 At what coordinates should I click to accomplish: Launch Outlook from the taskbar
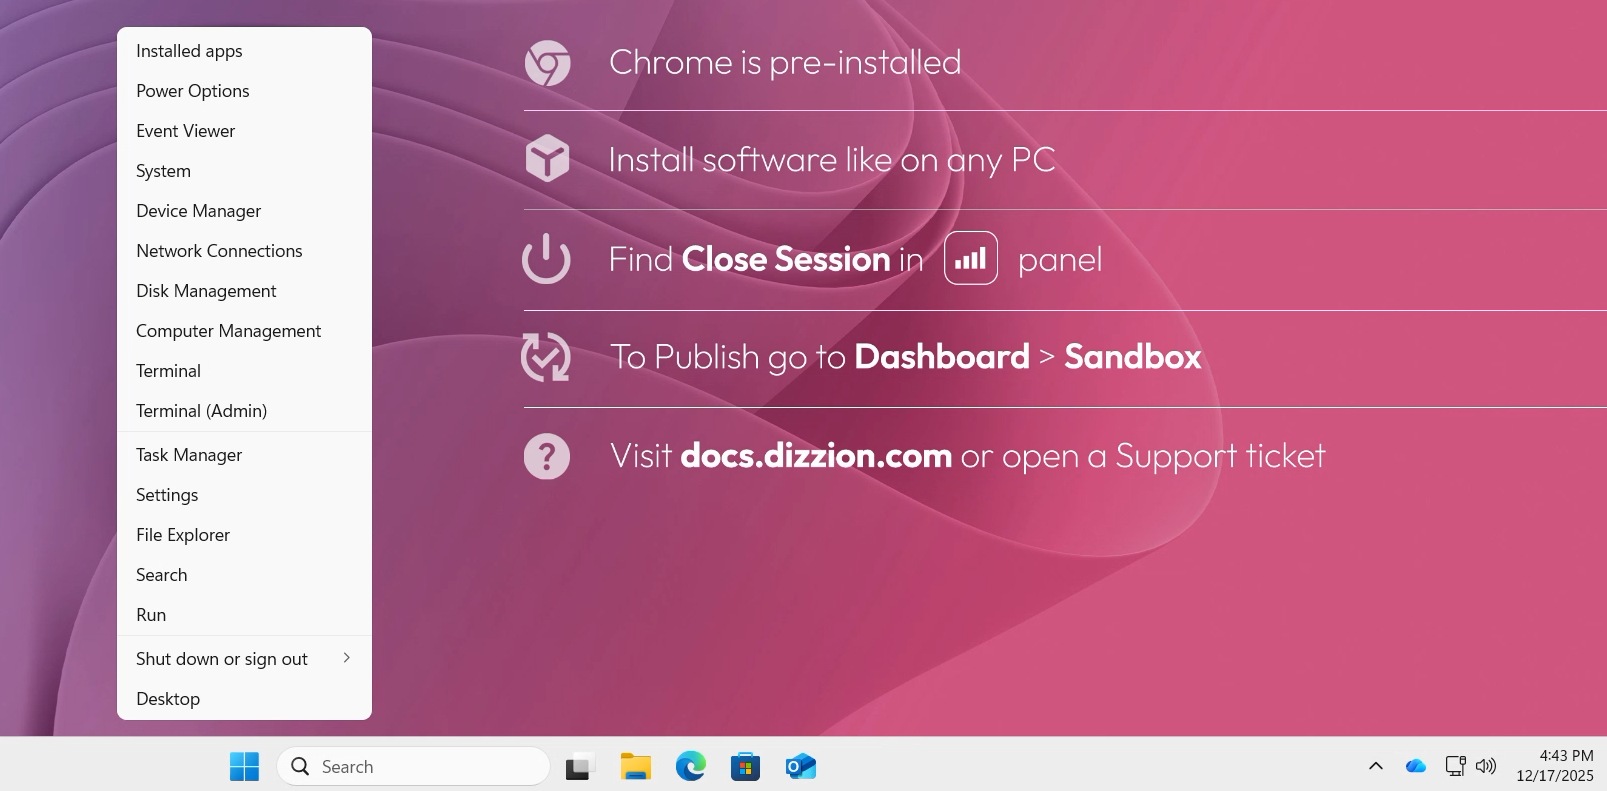click(x=801, y=767)
